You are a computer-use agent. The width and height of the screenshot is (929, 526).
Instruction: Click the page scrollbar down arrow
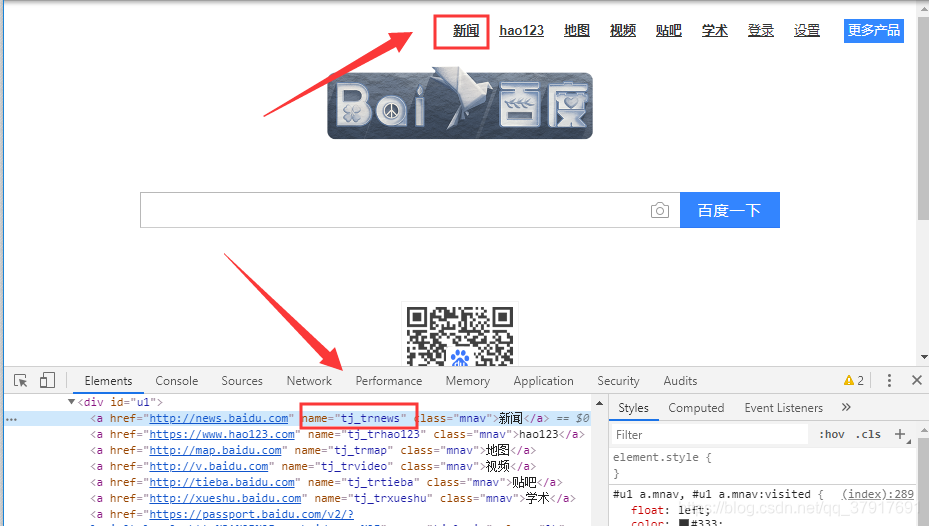[x=924, y=357]
